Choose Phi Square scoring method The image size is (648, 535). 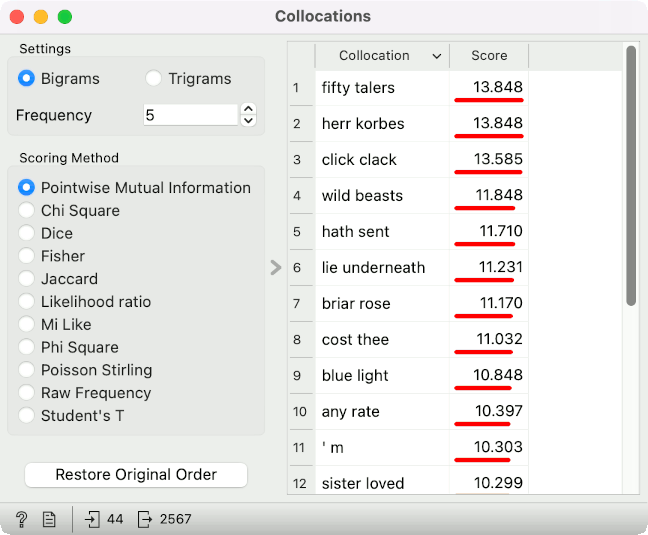click(x=26, y=347)
